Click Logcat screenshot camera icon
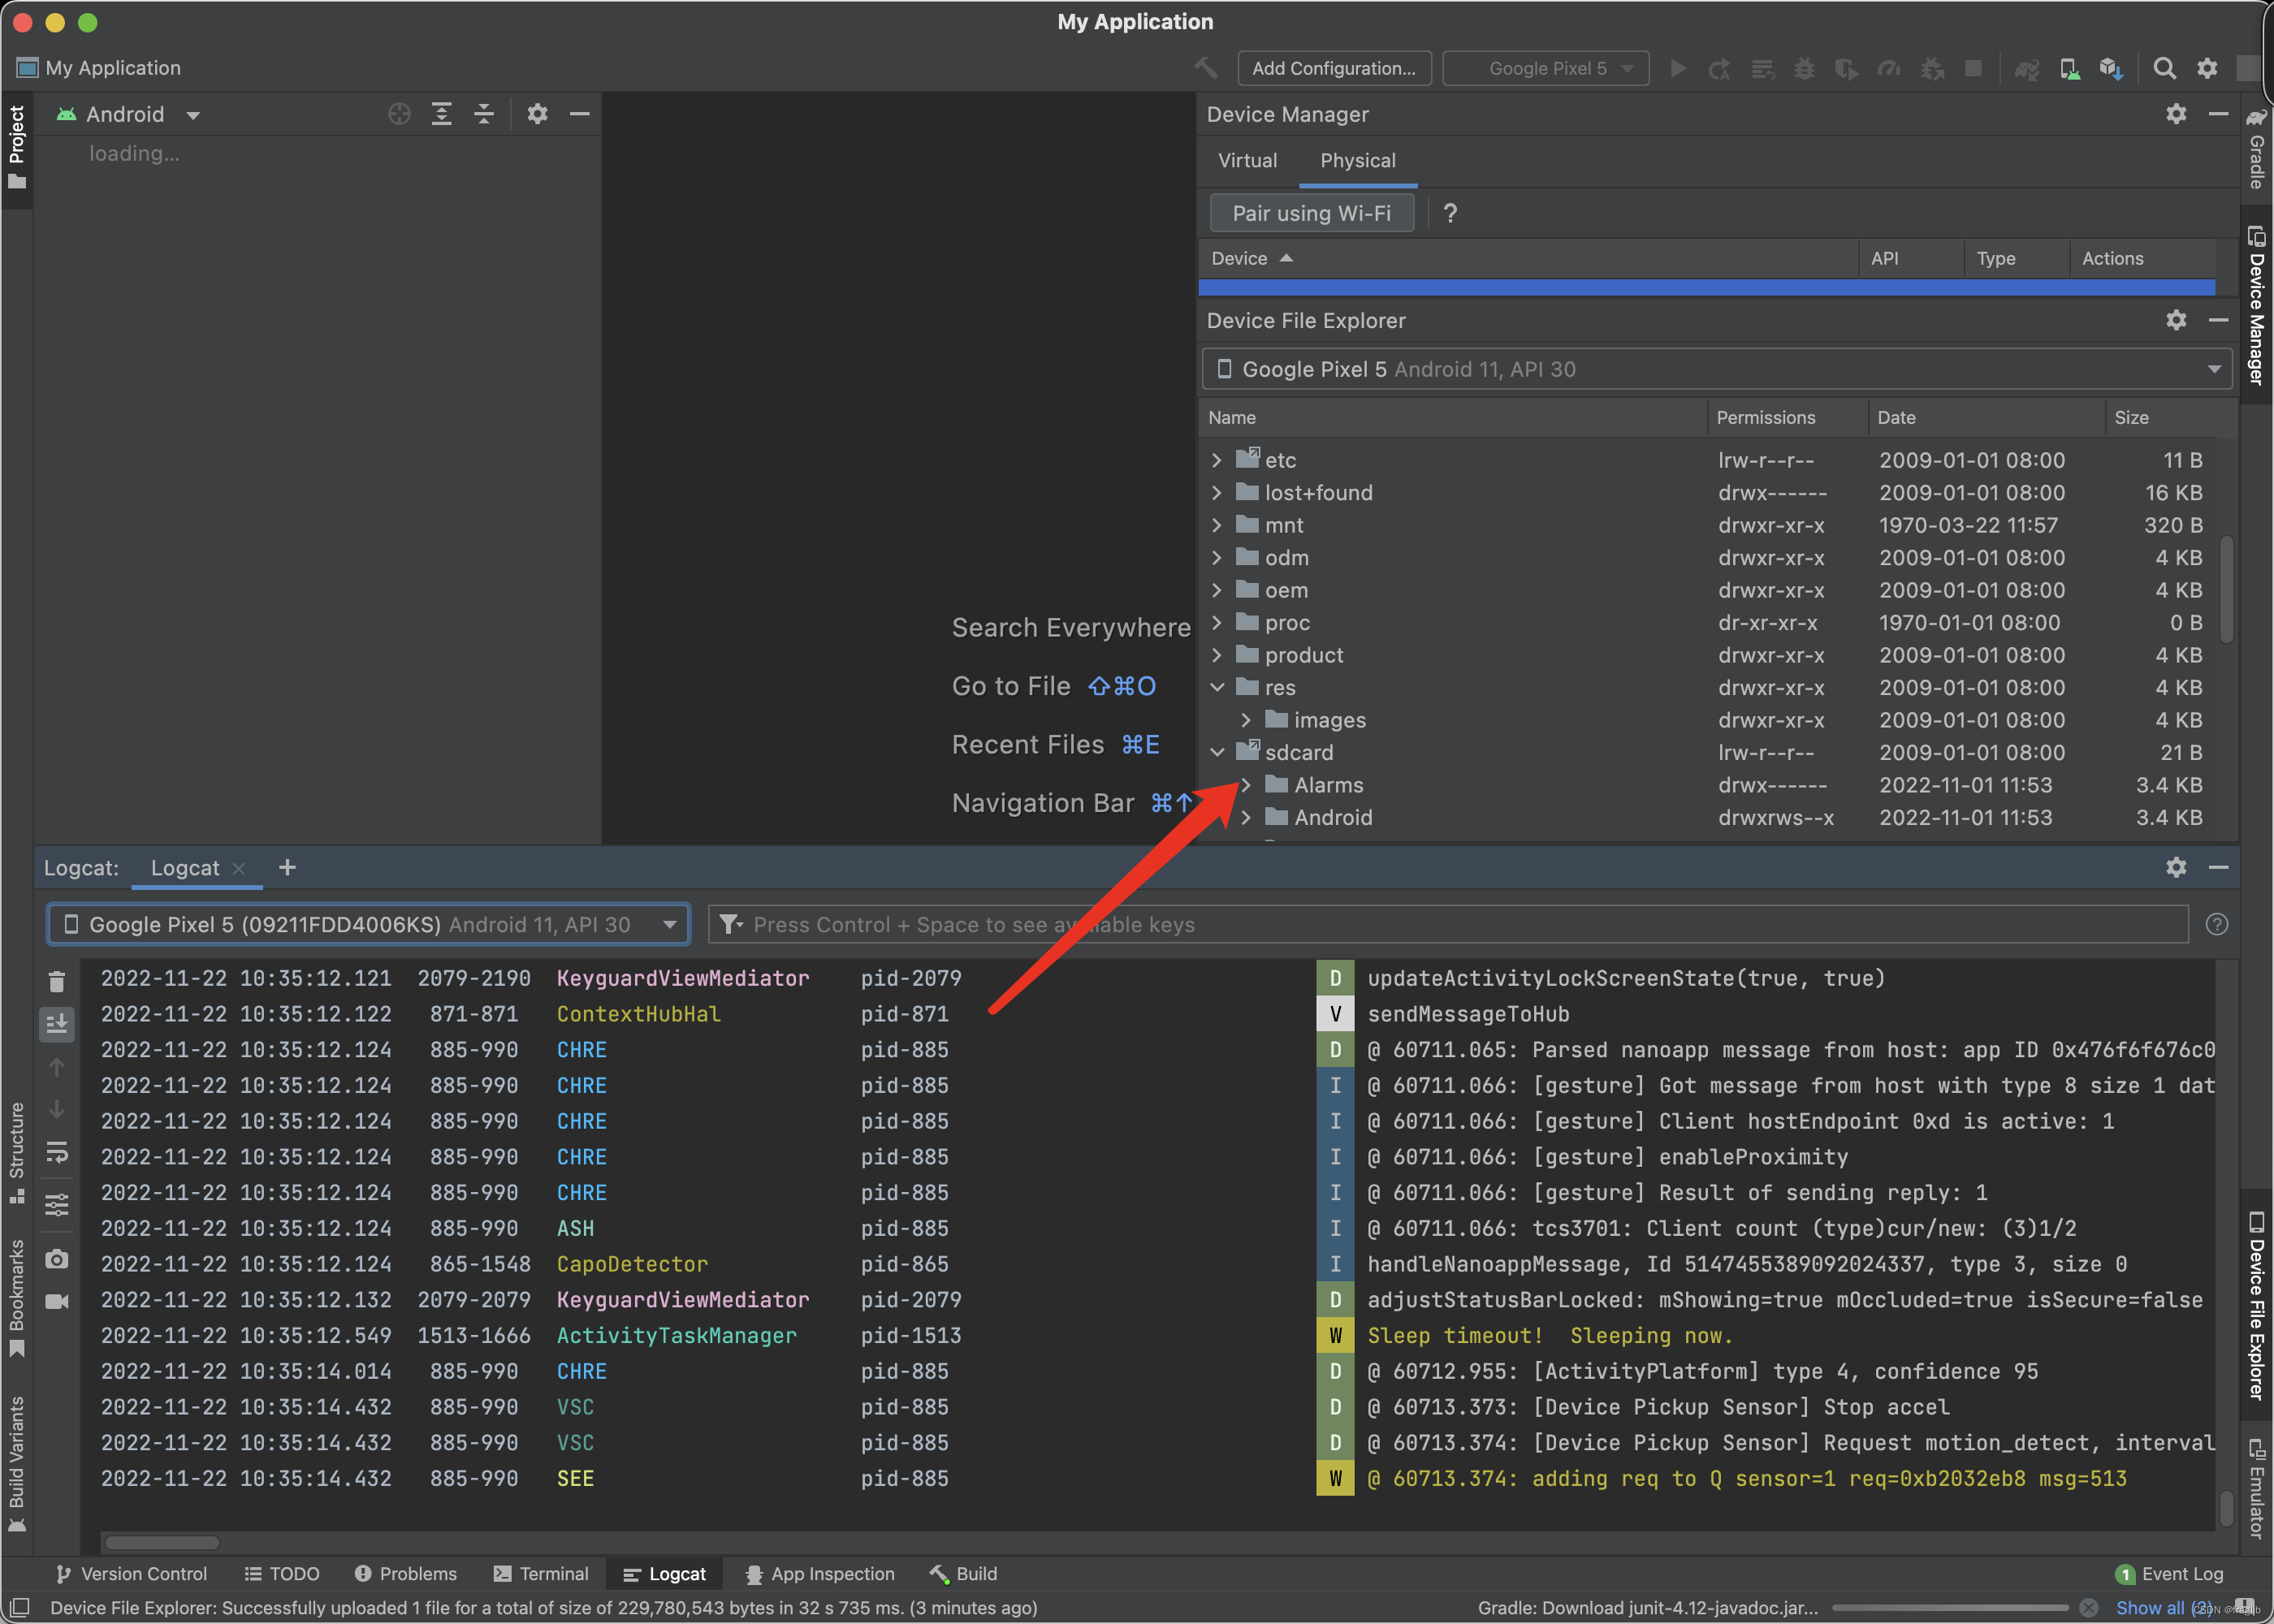 (57, 1259)
